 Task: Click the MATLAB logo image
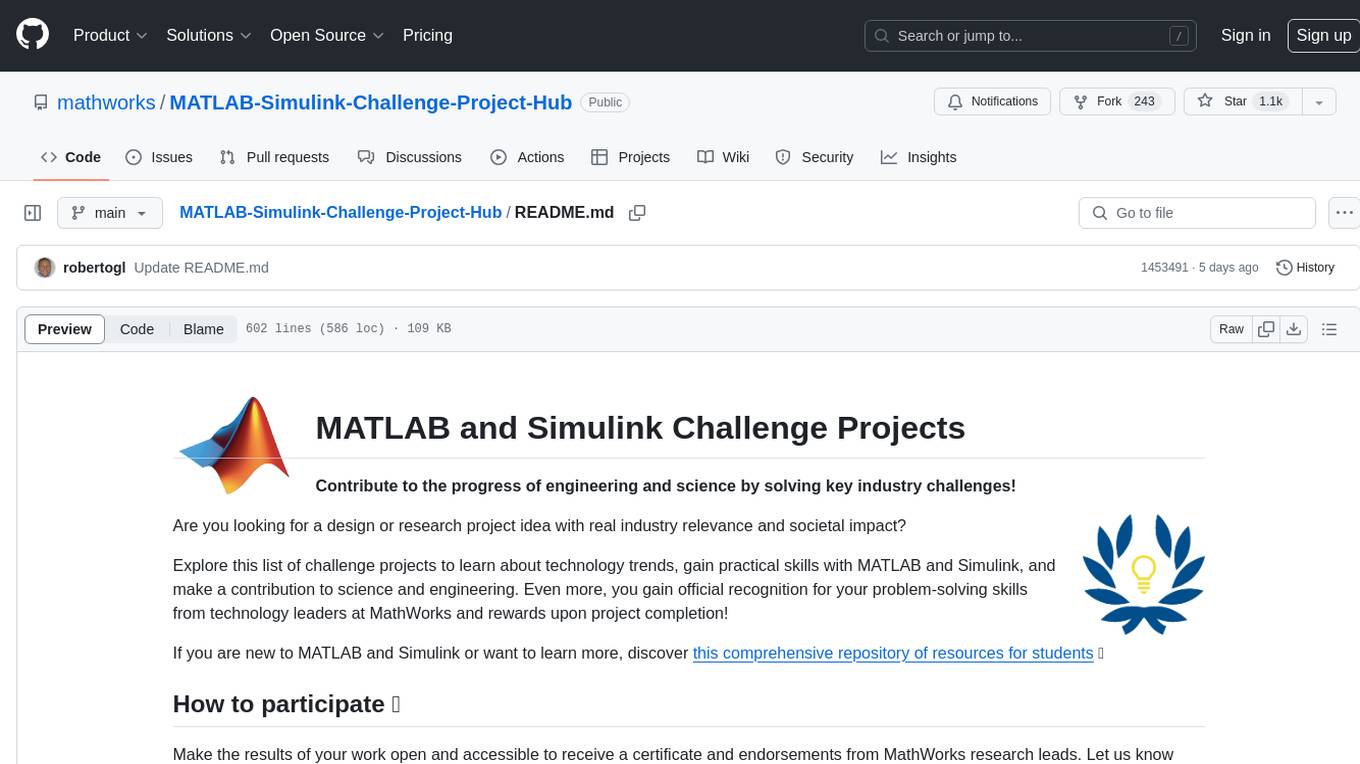point(234,446)
